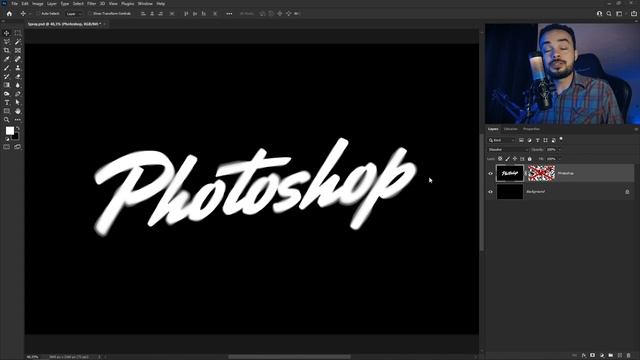
Task: Select the Healing Brush tool
Action: click(x=18, y=59)
